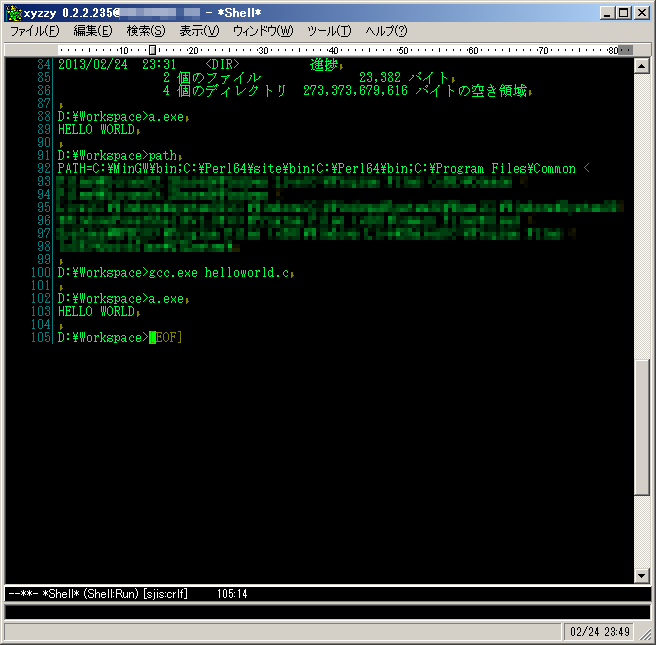Click the cursor position 105:14 in mode line
656x645 pixels.
point(232,594)
